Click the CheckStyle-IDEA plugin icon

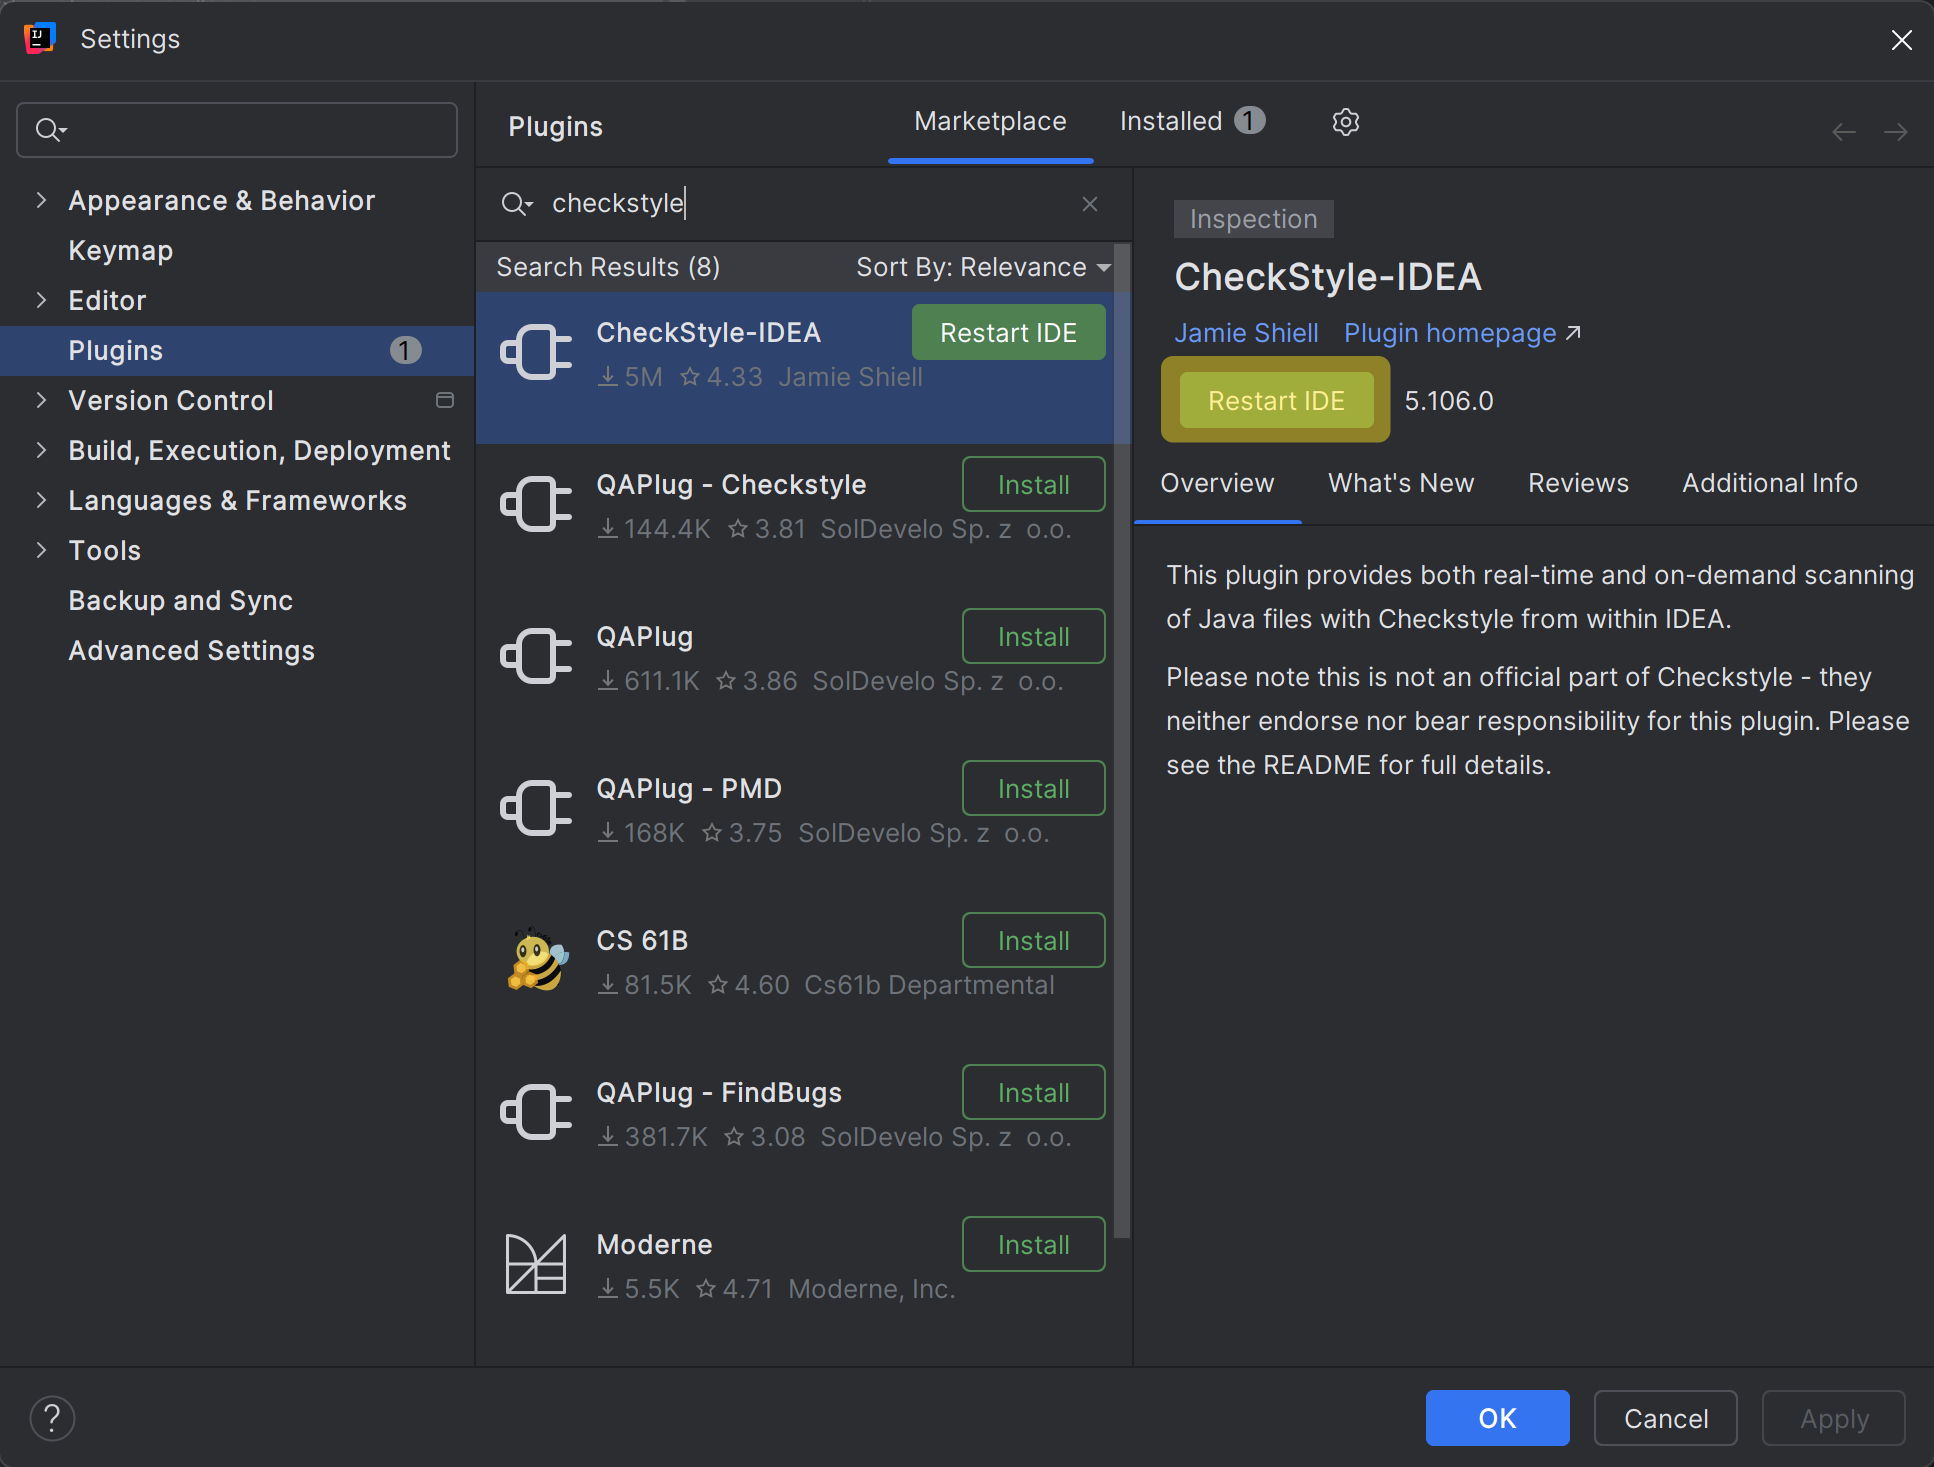537,352
